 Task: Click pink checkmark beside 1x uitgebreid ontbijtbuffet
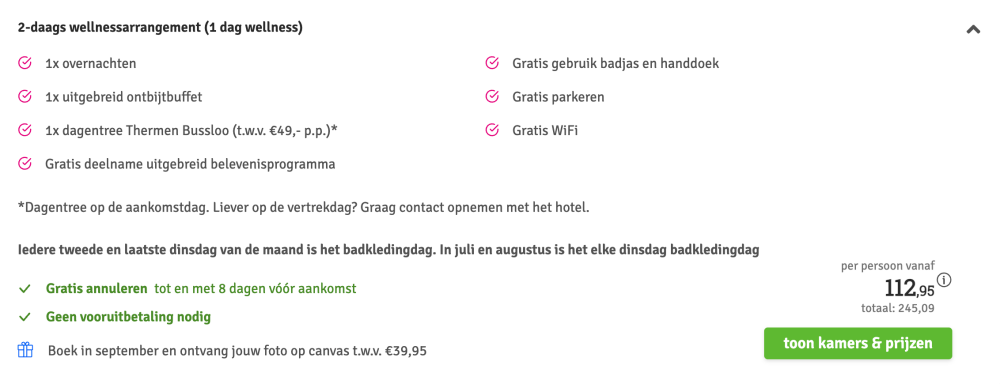tap(25, 97)
